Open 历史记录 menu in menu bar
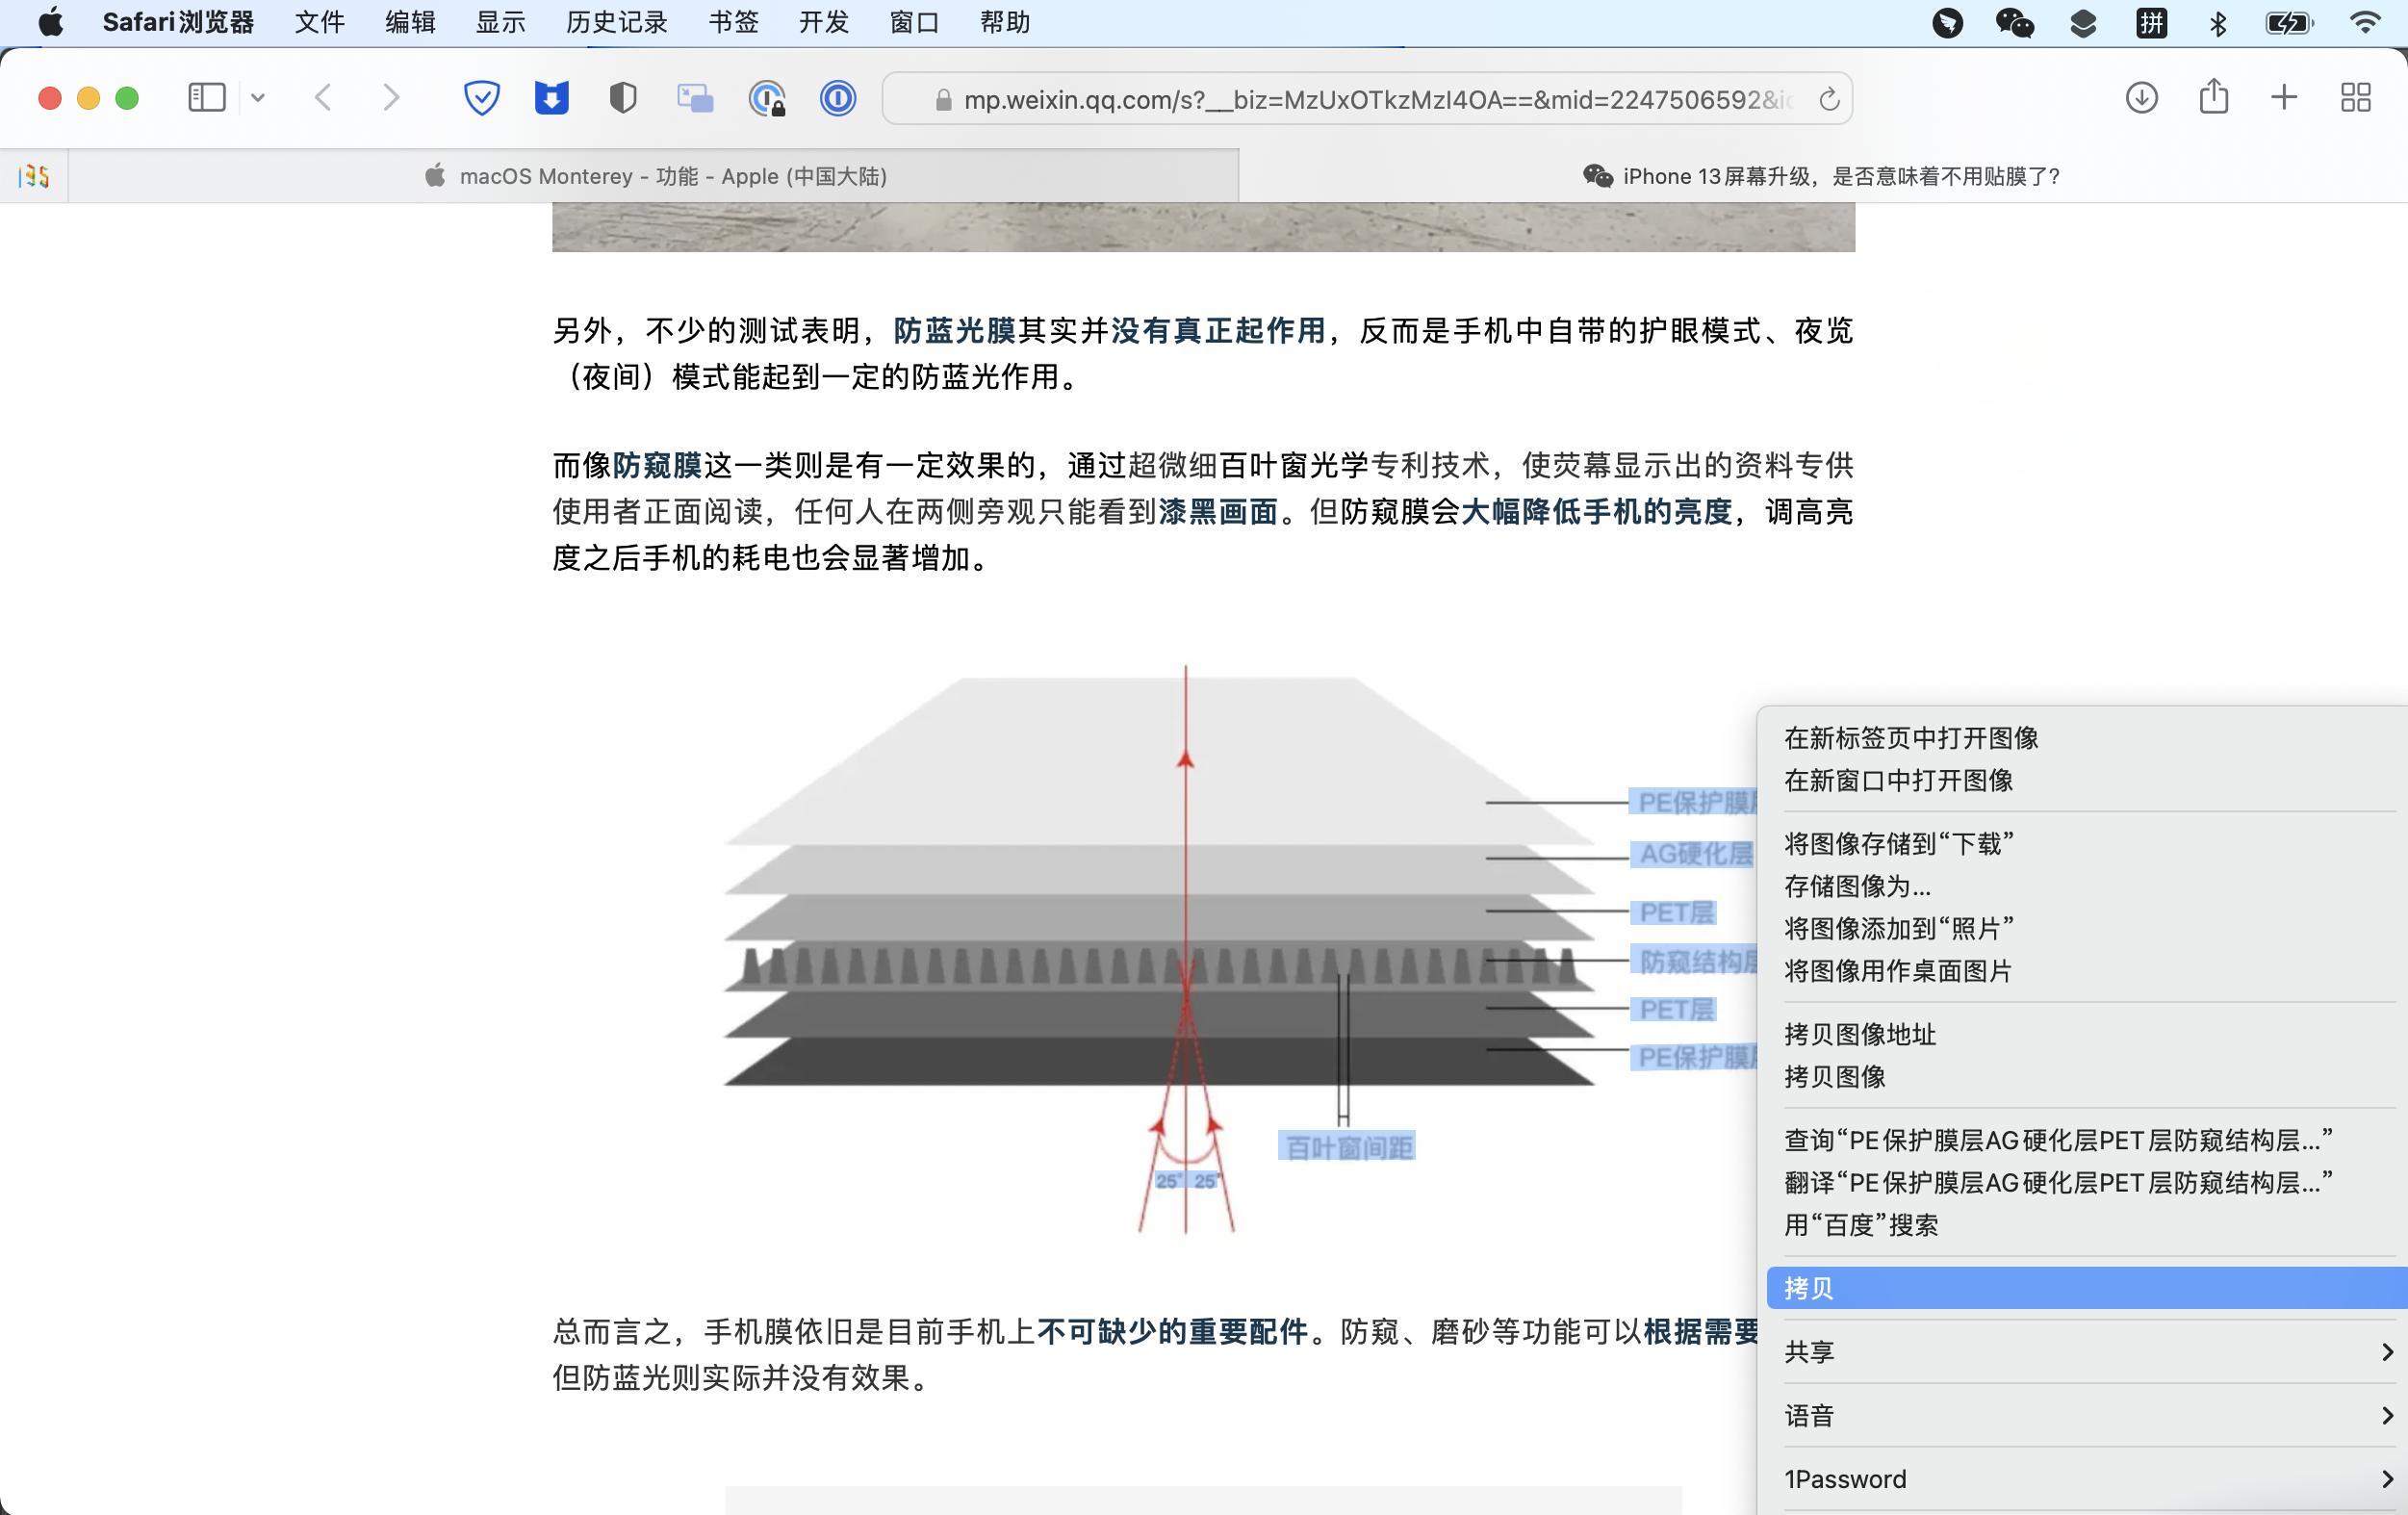Screen dimensions: 2408x1515 point(617,22)
